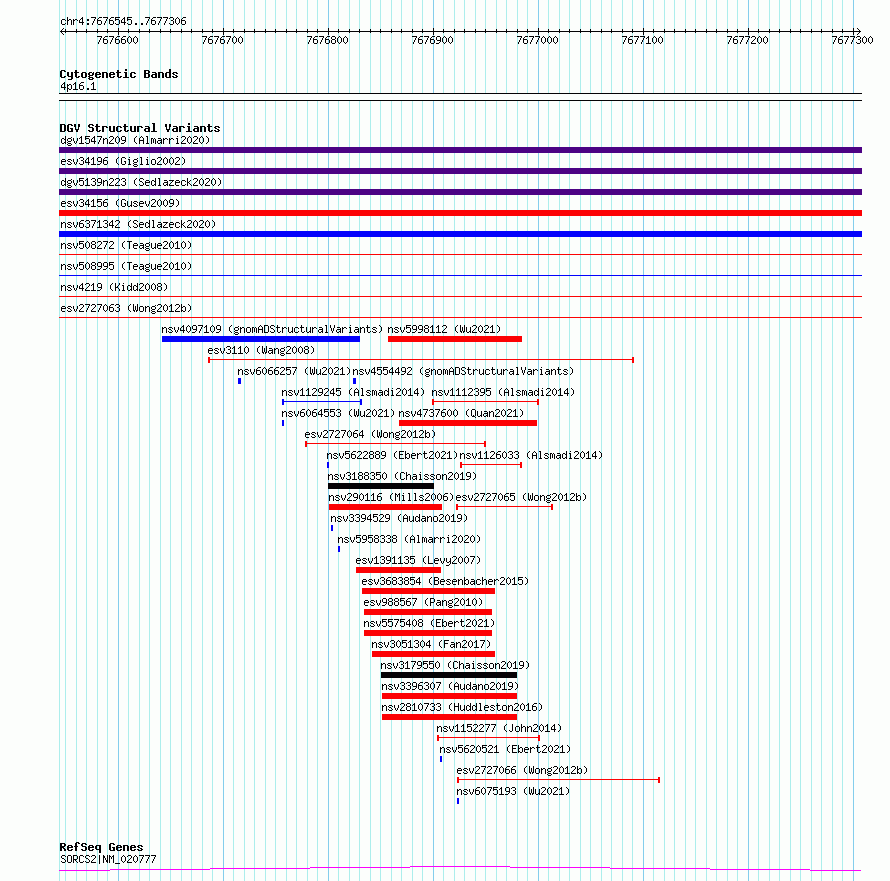Open nsv1112395 (Alsmadi2014) variant

503,392
